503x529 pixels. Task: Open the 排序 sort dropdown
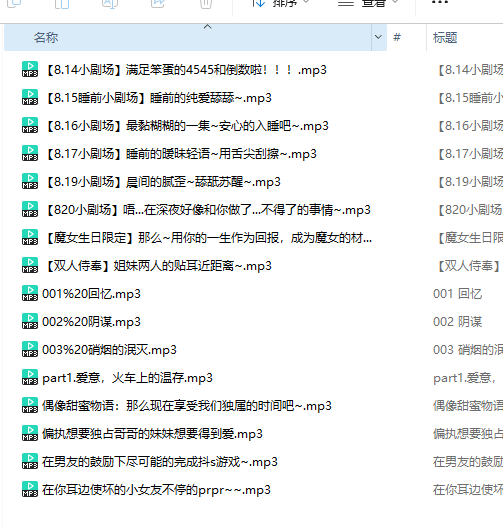(281, 3)
